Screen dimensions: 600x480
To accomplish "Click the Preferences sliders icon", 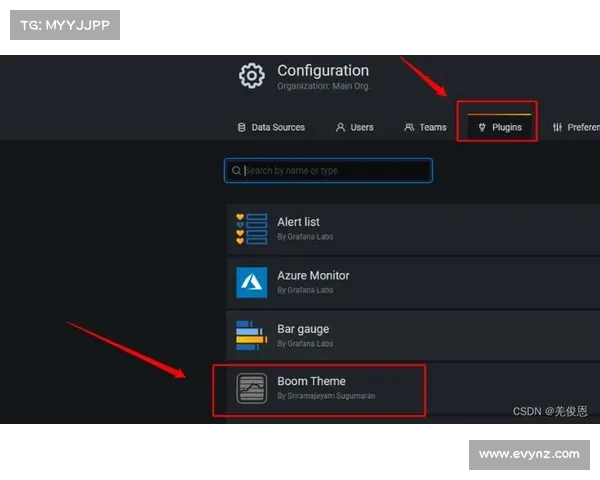I will point(557,127).
